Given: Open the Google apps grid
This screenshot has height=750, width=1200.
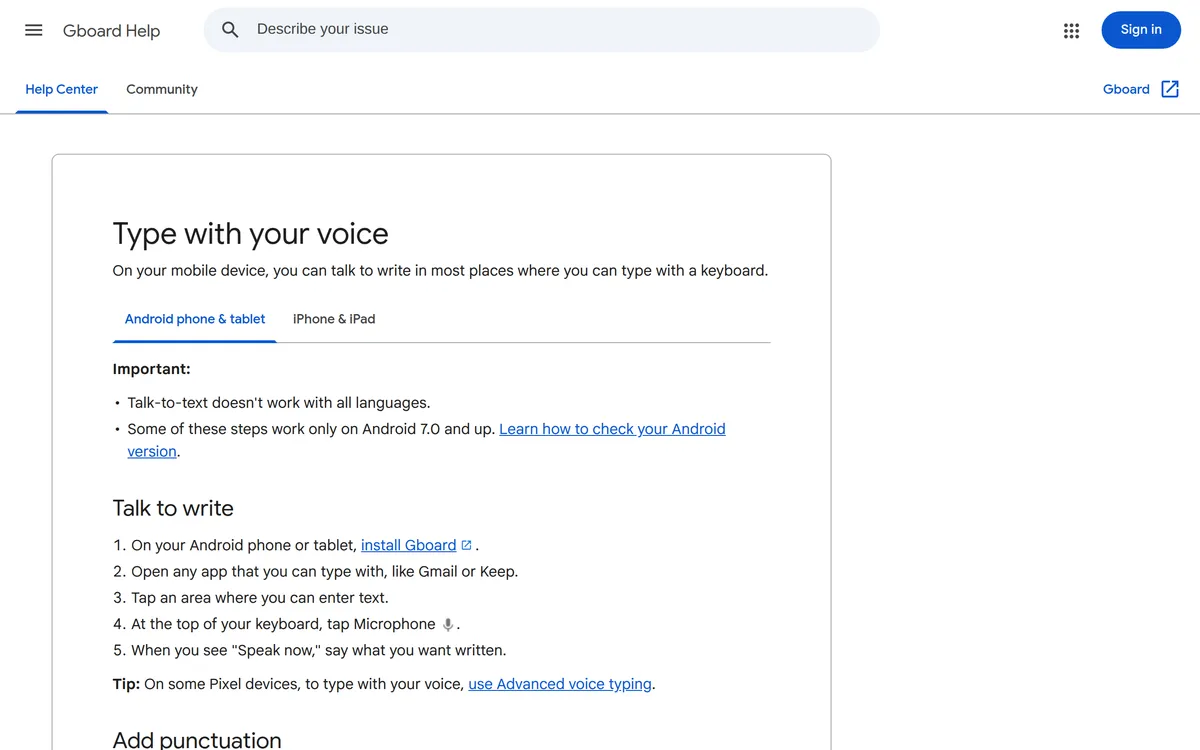Looking at the screenshot, I should tap(1071, 30).
